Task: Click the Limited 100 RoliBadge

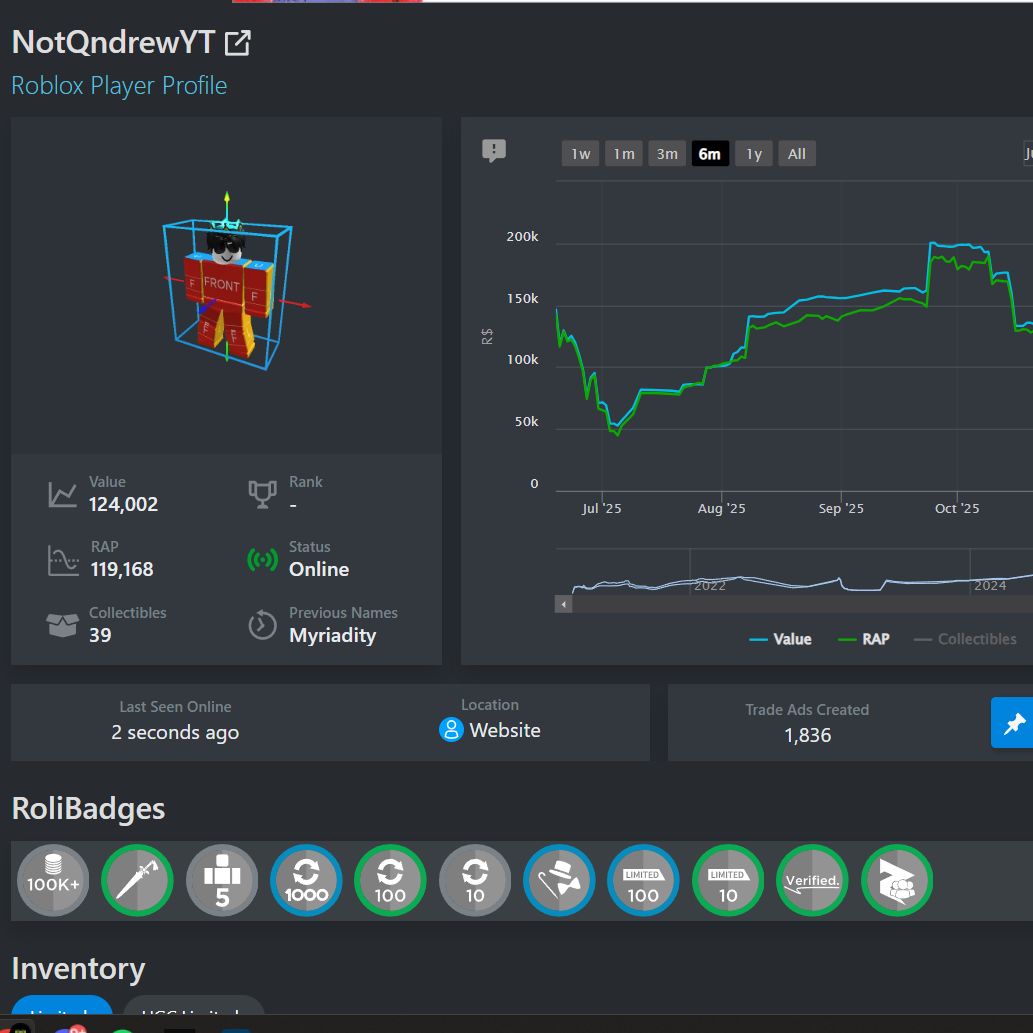Action: tap(643, 880)
